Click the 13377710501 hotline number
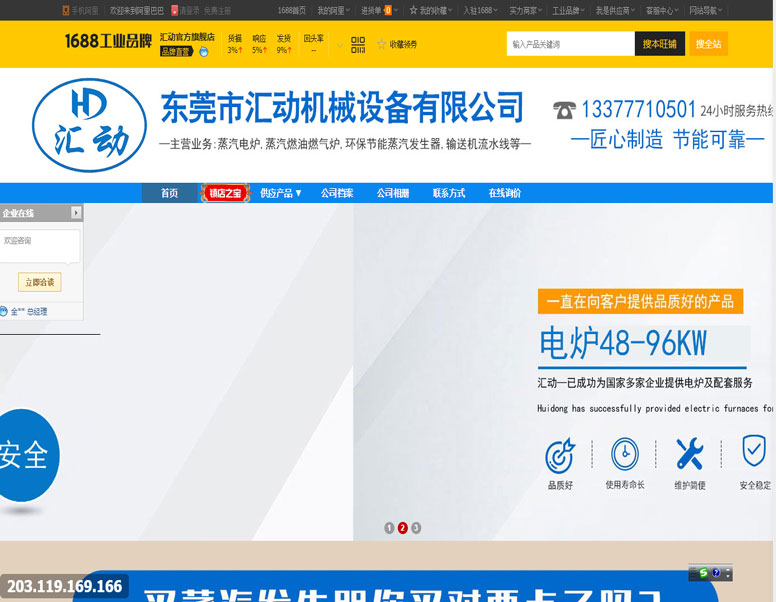Viewport: 776px width, 602px height. (x=638, y=109)
